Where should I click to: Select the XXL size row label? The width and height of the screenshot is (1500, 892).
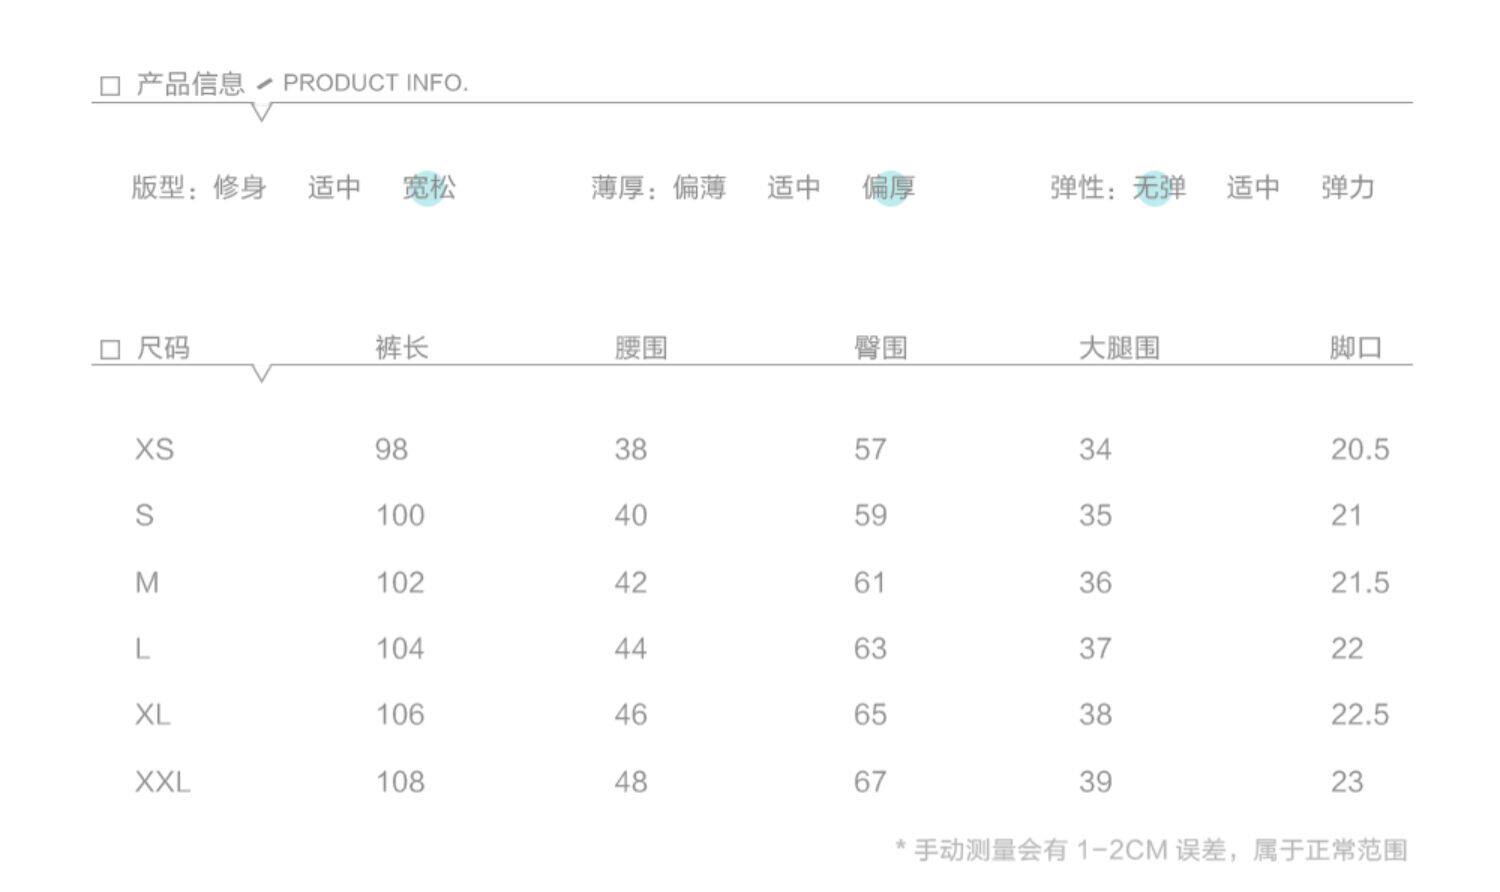tap(162, 782)
